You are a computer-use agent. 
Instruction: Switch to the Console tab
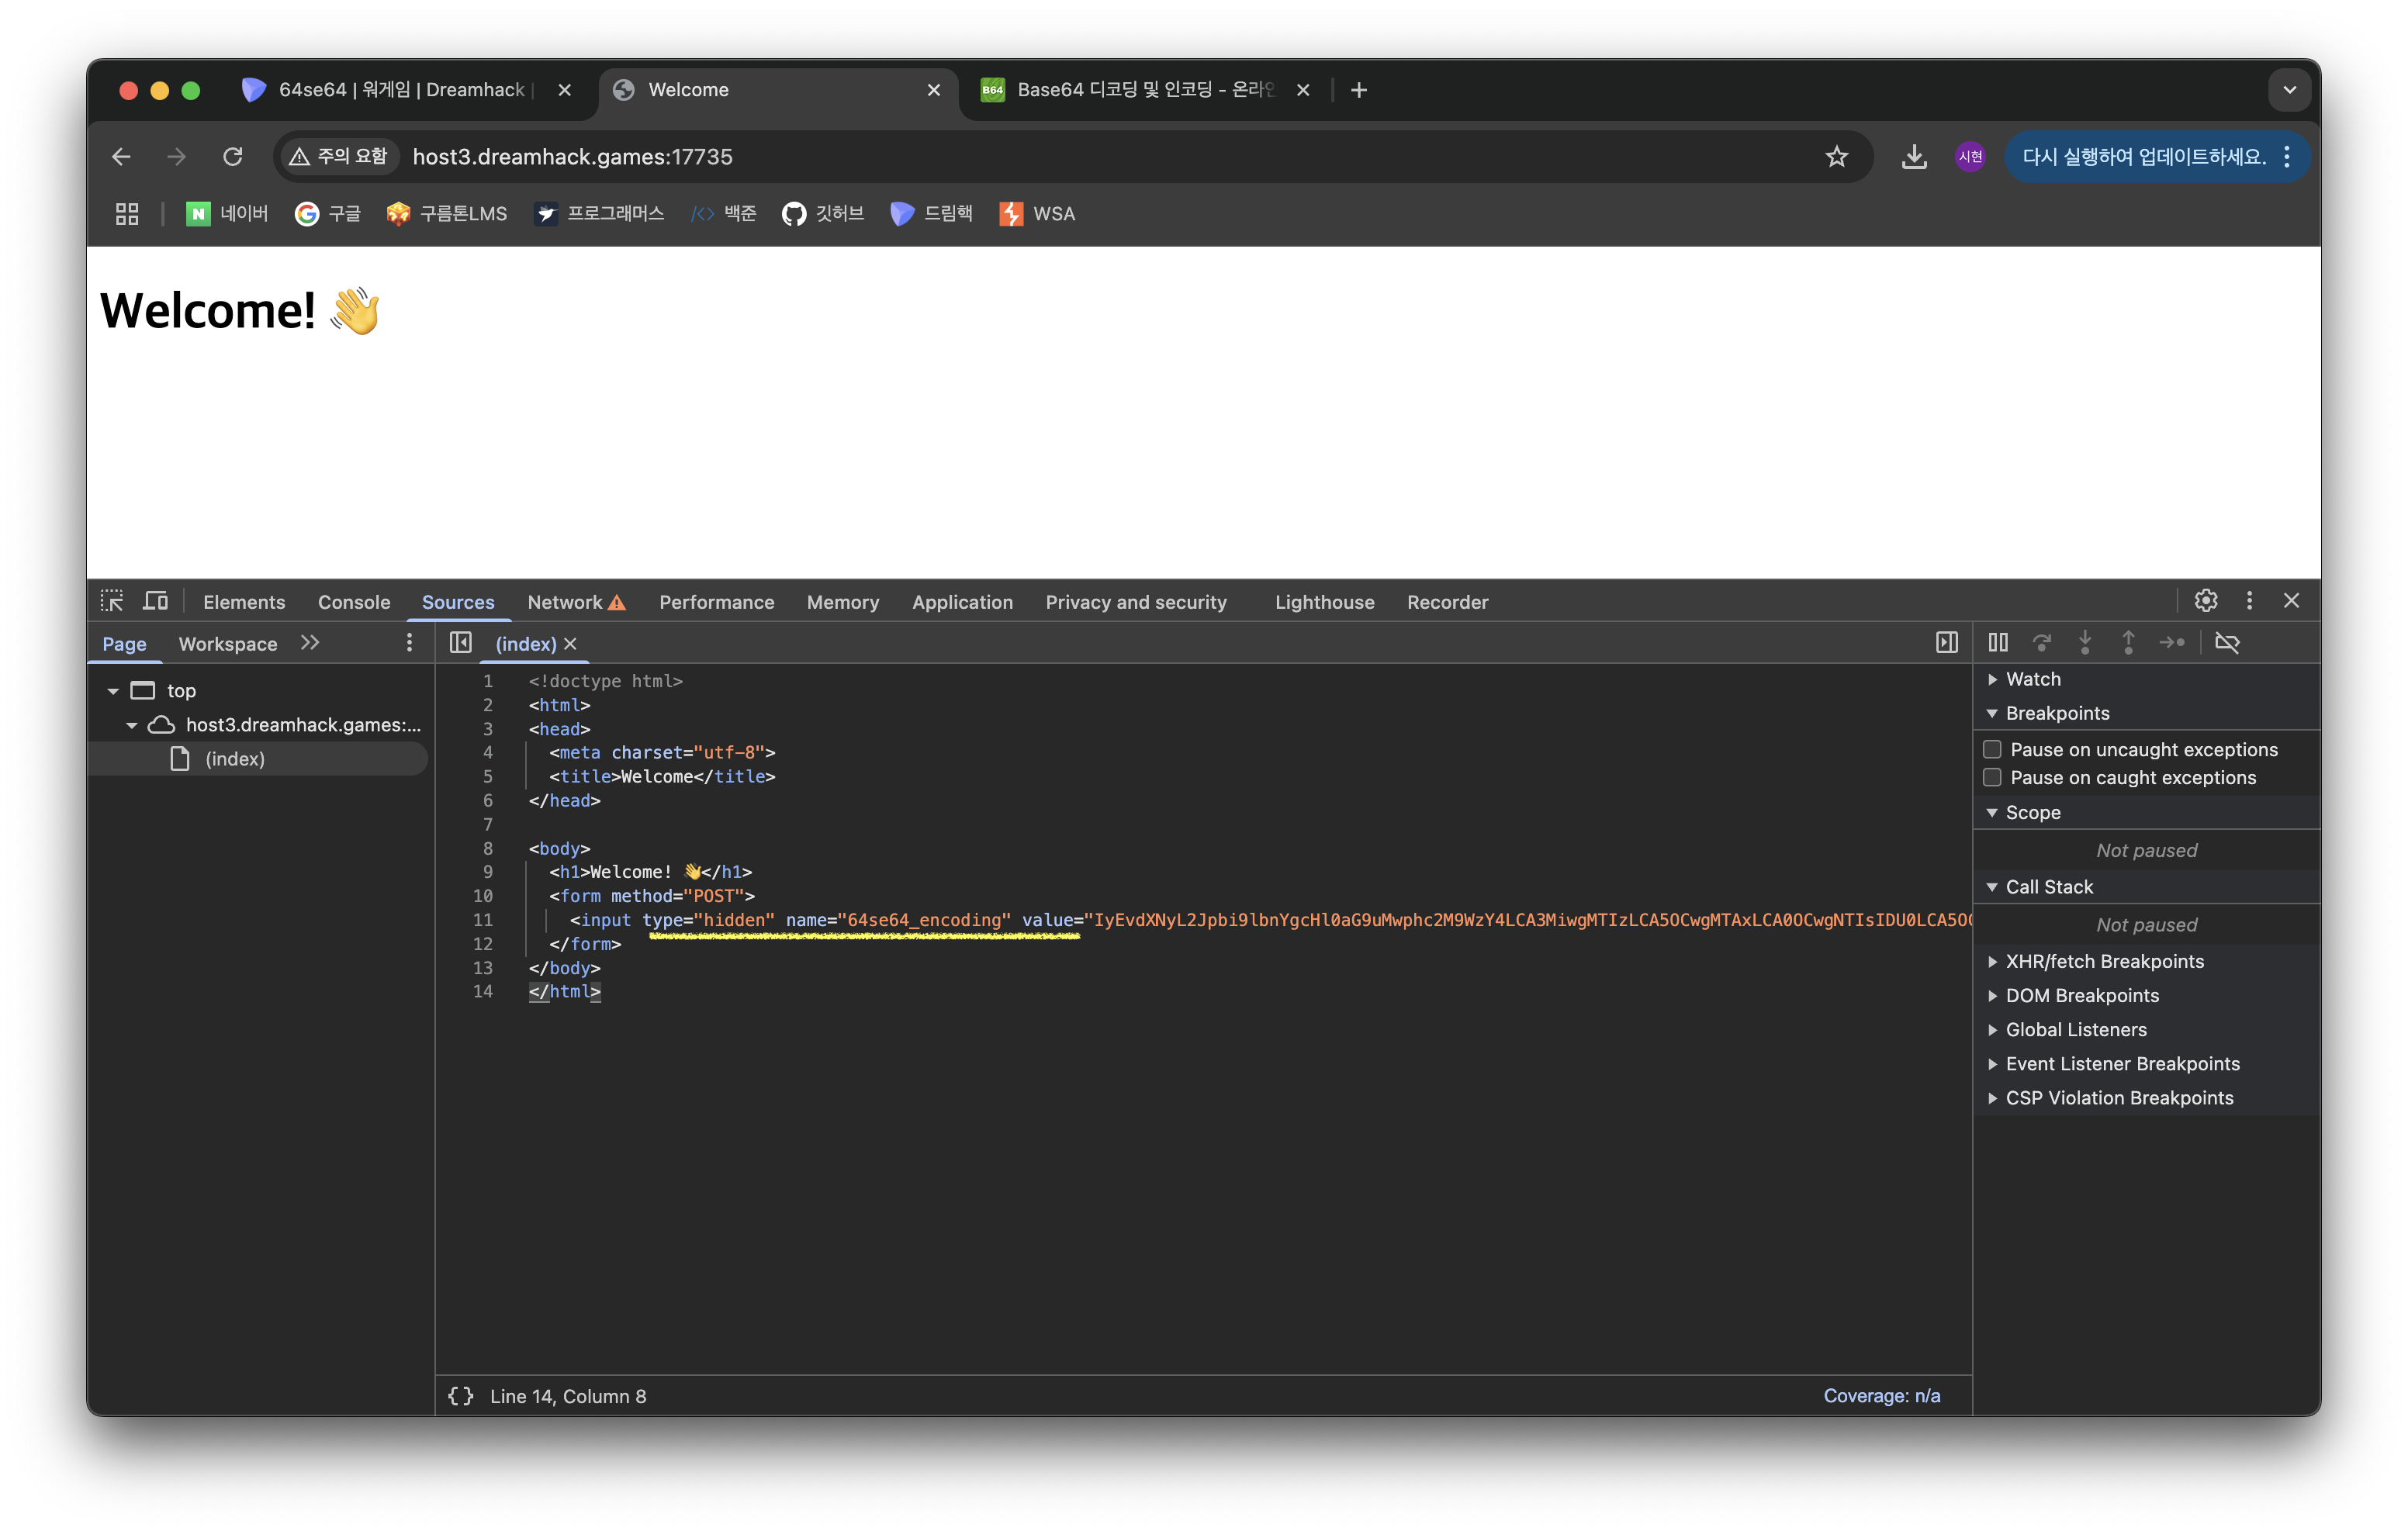354,602
